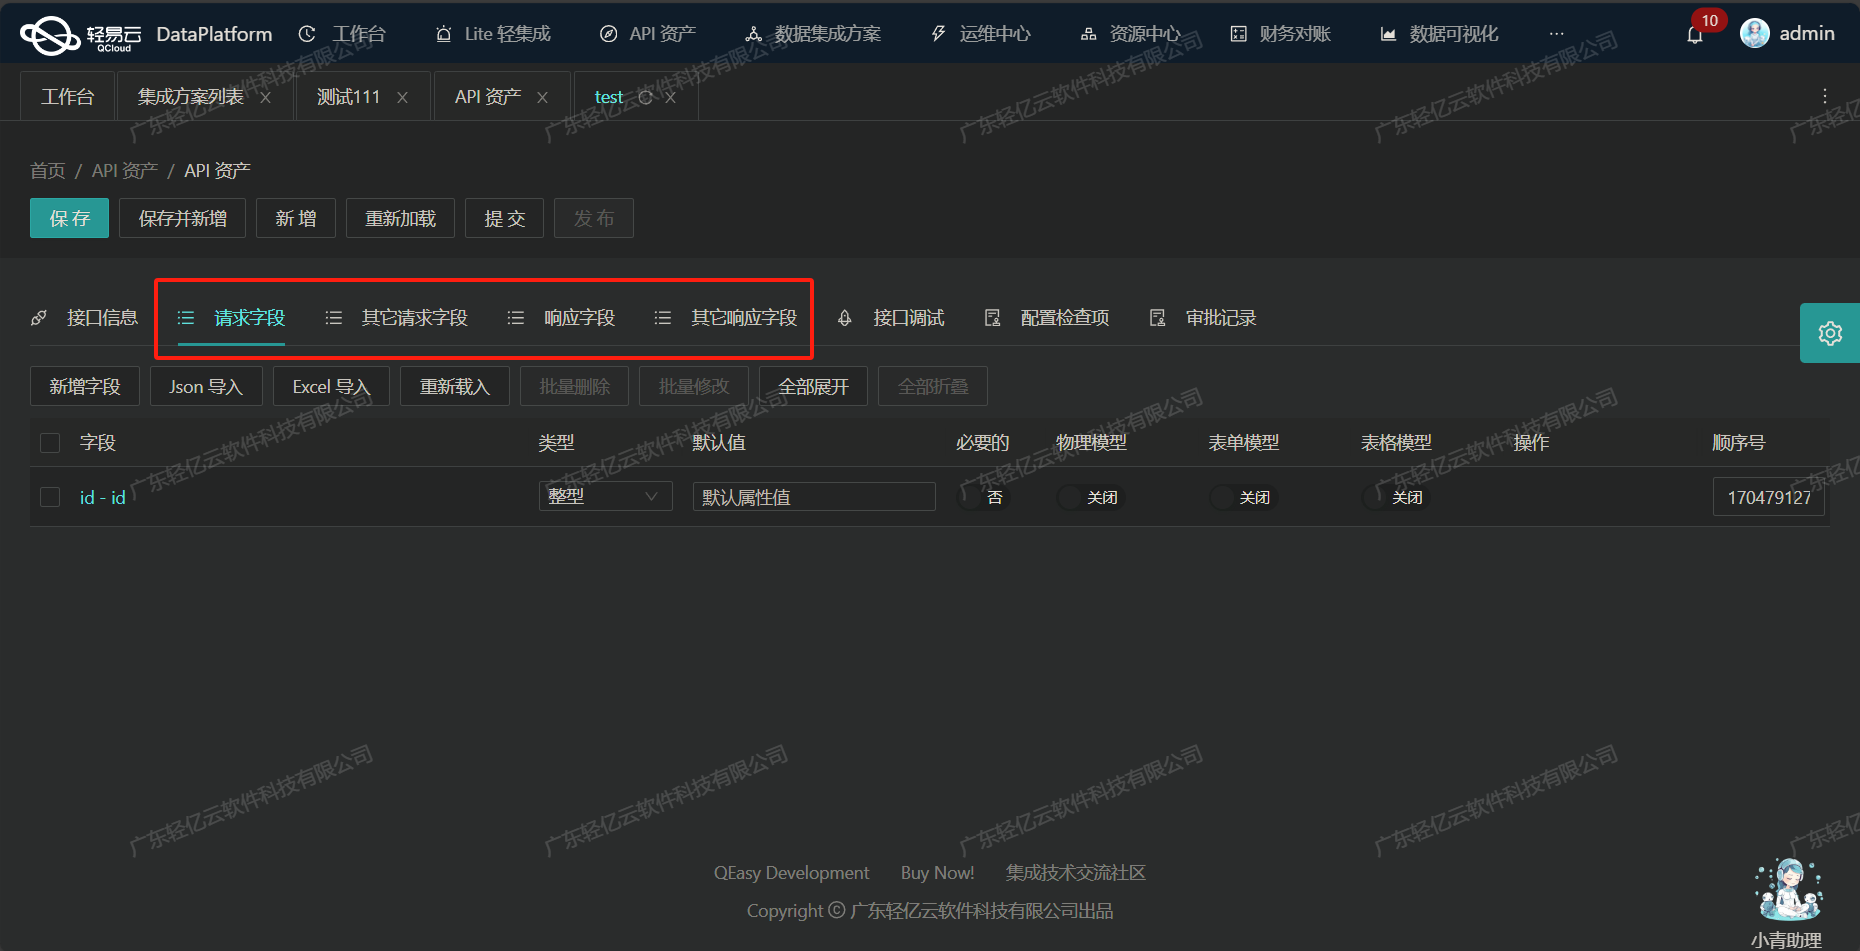
Task: Toggle the 表格模型 switch for id row
Action: (1396, 497)
